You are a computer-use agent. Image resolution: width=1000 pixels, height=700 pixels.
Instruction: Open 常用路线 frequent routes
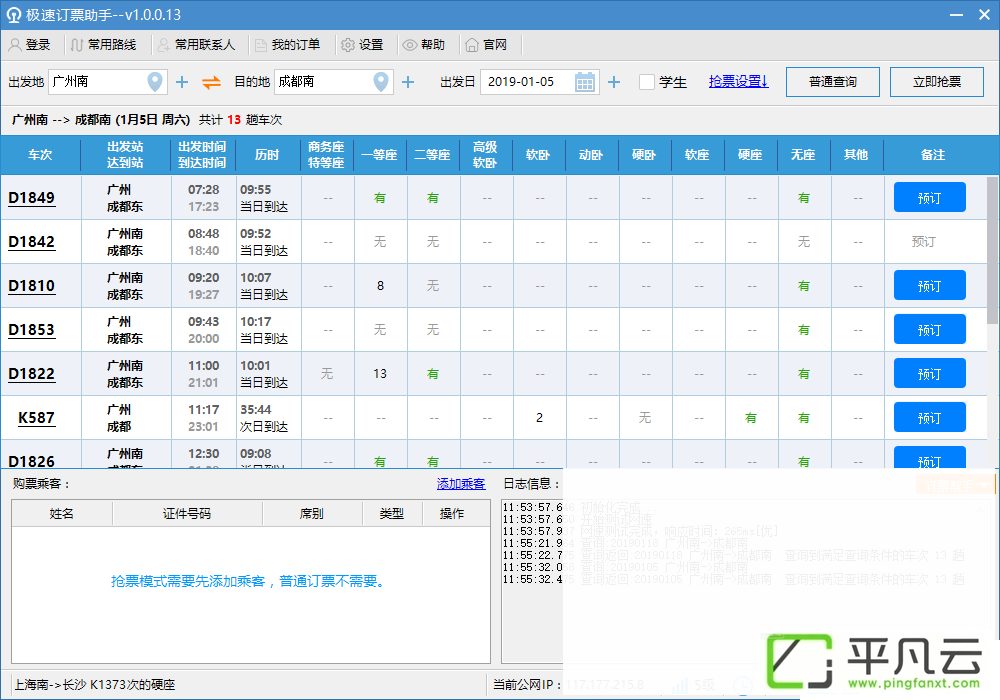tap(103, 45)
